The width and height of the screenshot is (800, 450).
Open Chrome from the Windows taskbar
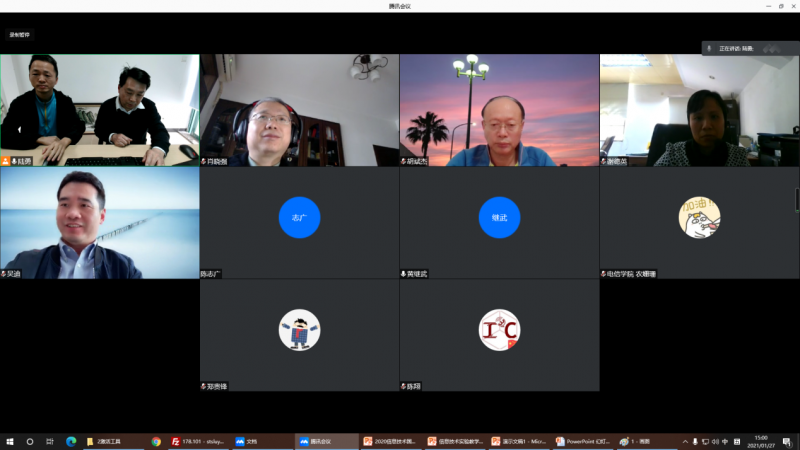156,441
